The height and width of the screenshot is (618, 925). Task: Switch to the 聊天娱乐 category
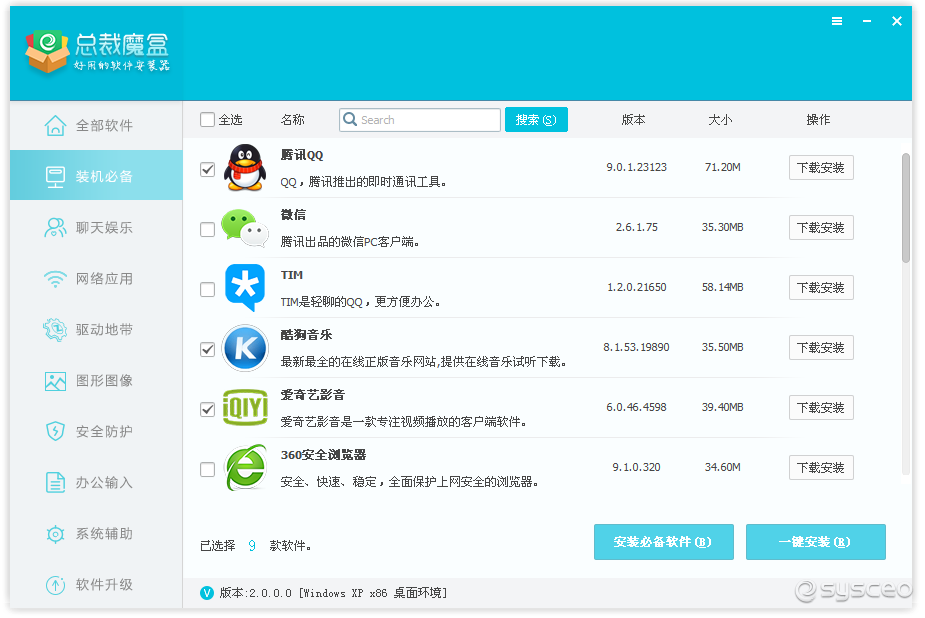click(x=96, y=228)
